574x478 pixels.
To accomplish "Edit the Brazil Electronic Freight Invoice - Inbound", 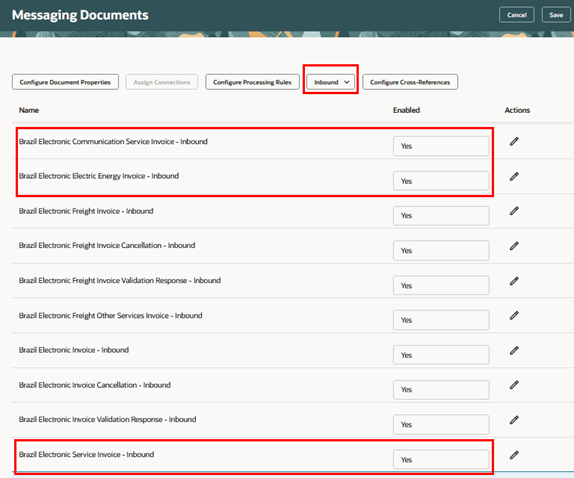I will (x=514, y=211).
